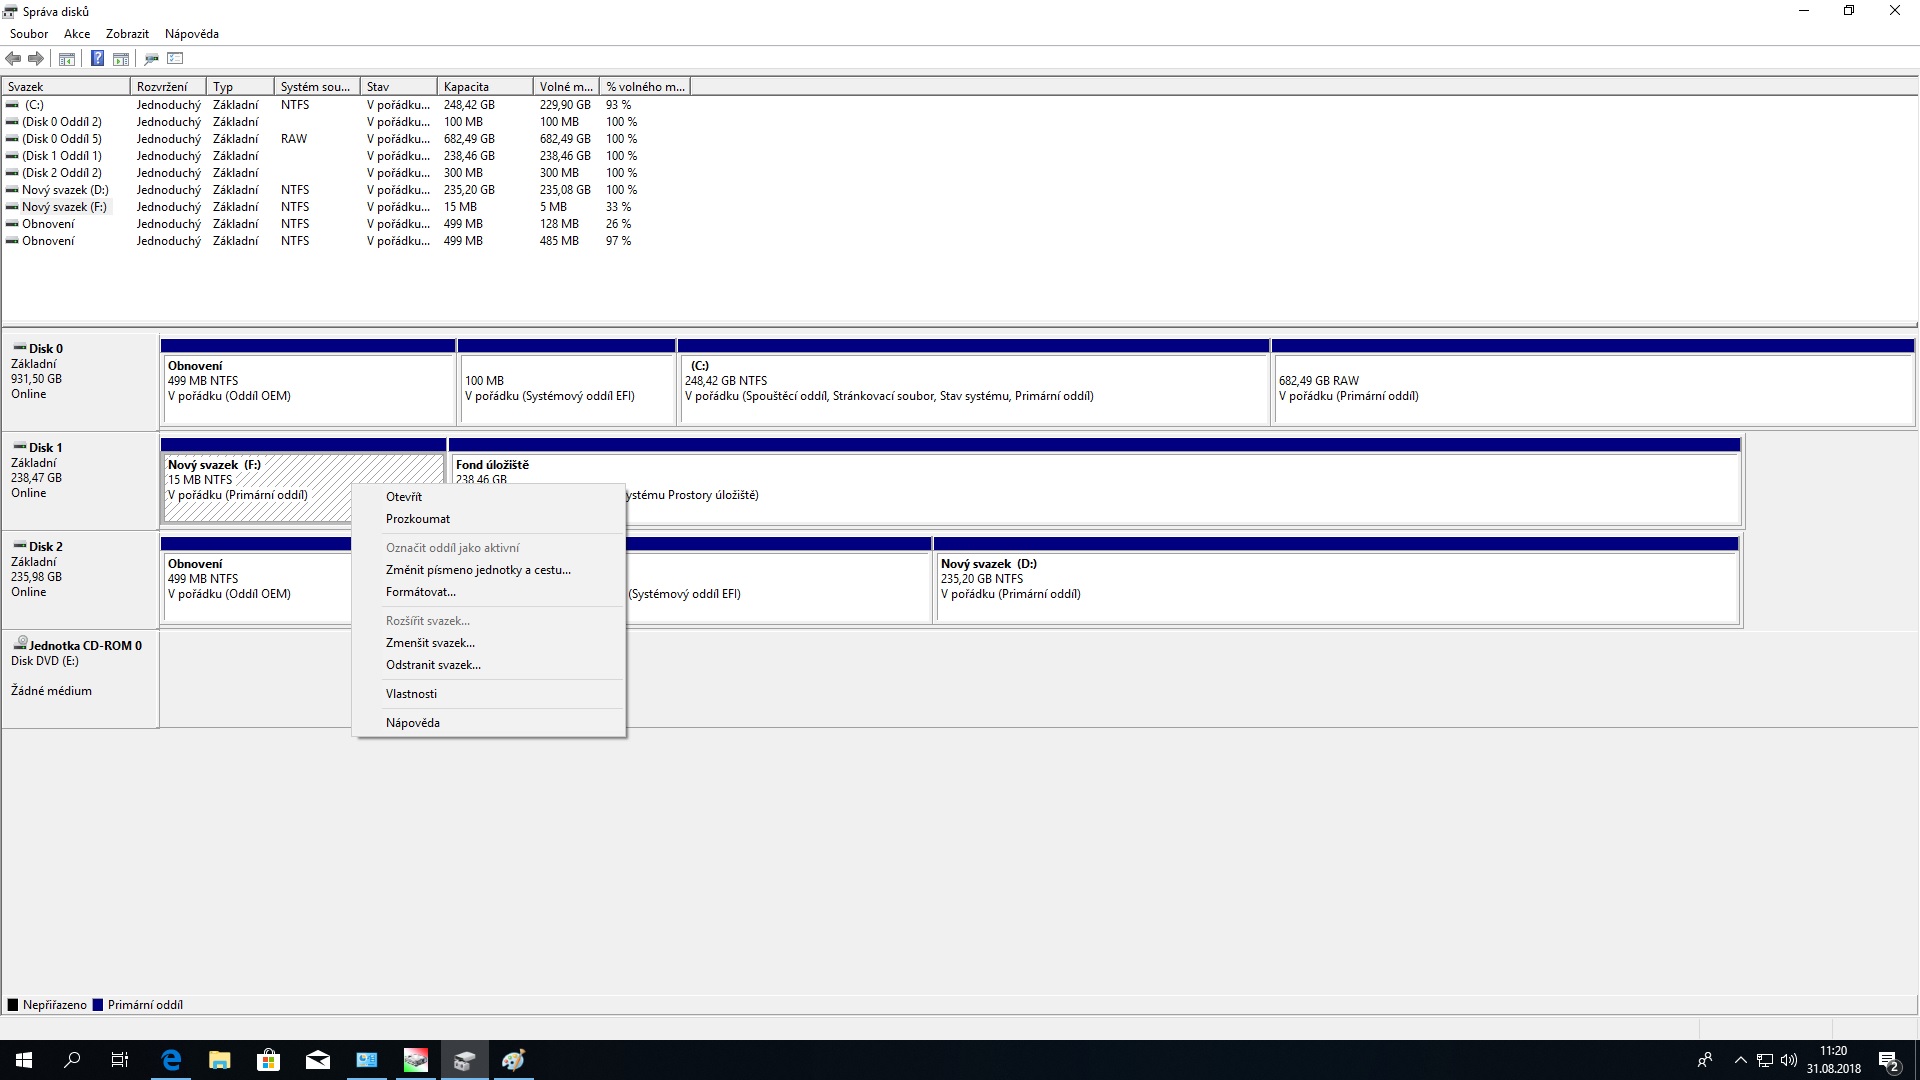
Task: Toggle the action pane toolbar icon
Action: (121, 59)
